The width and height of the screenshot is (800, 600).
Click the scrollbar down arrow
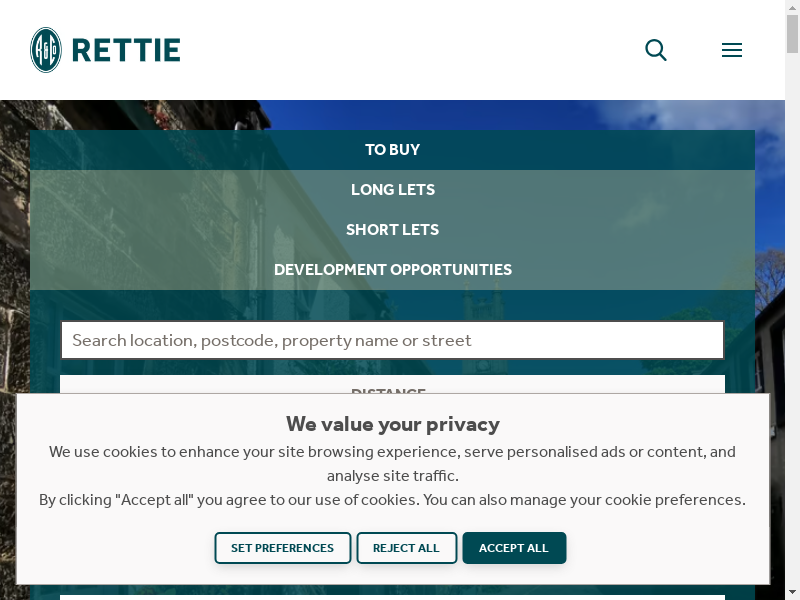tap(792, 592)
